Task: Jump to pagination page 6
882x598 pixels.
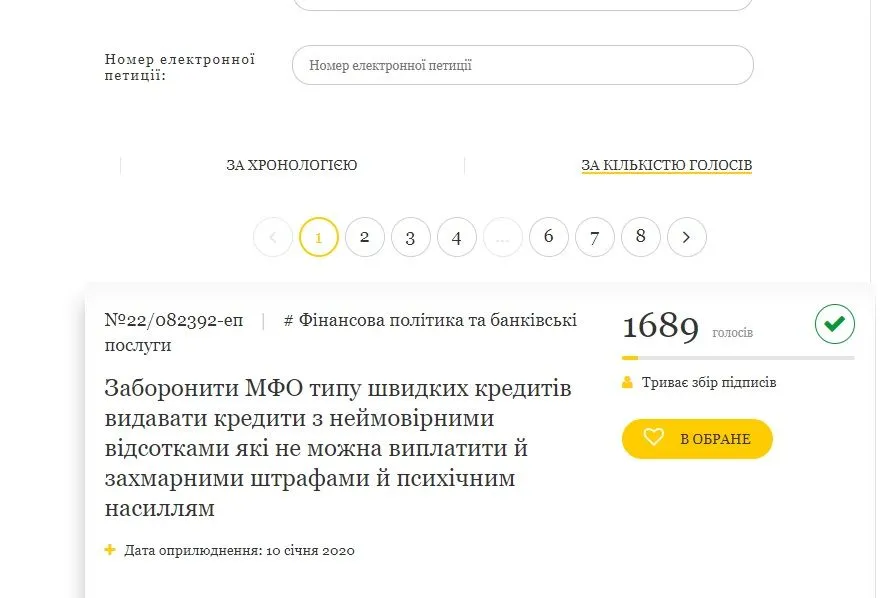Action: click(549, 237)
